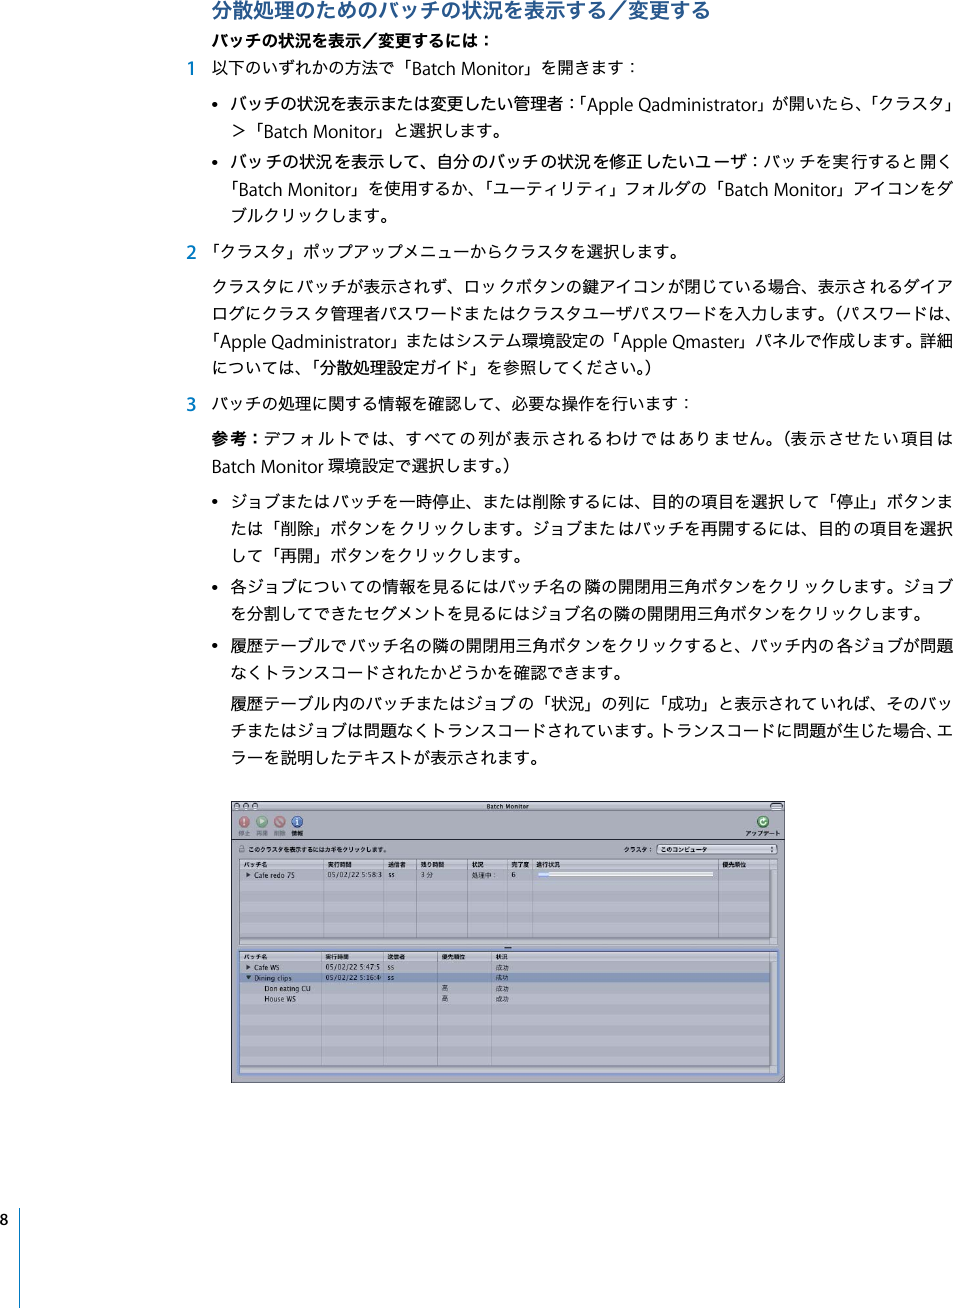This screenshot has height=1308, width=953.
Task: Open the クラスタ computer selection dropdown
Action: (x=716, y=850)
